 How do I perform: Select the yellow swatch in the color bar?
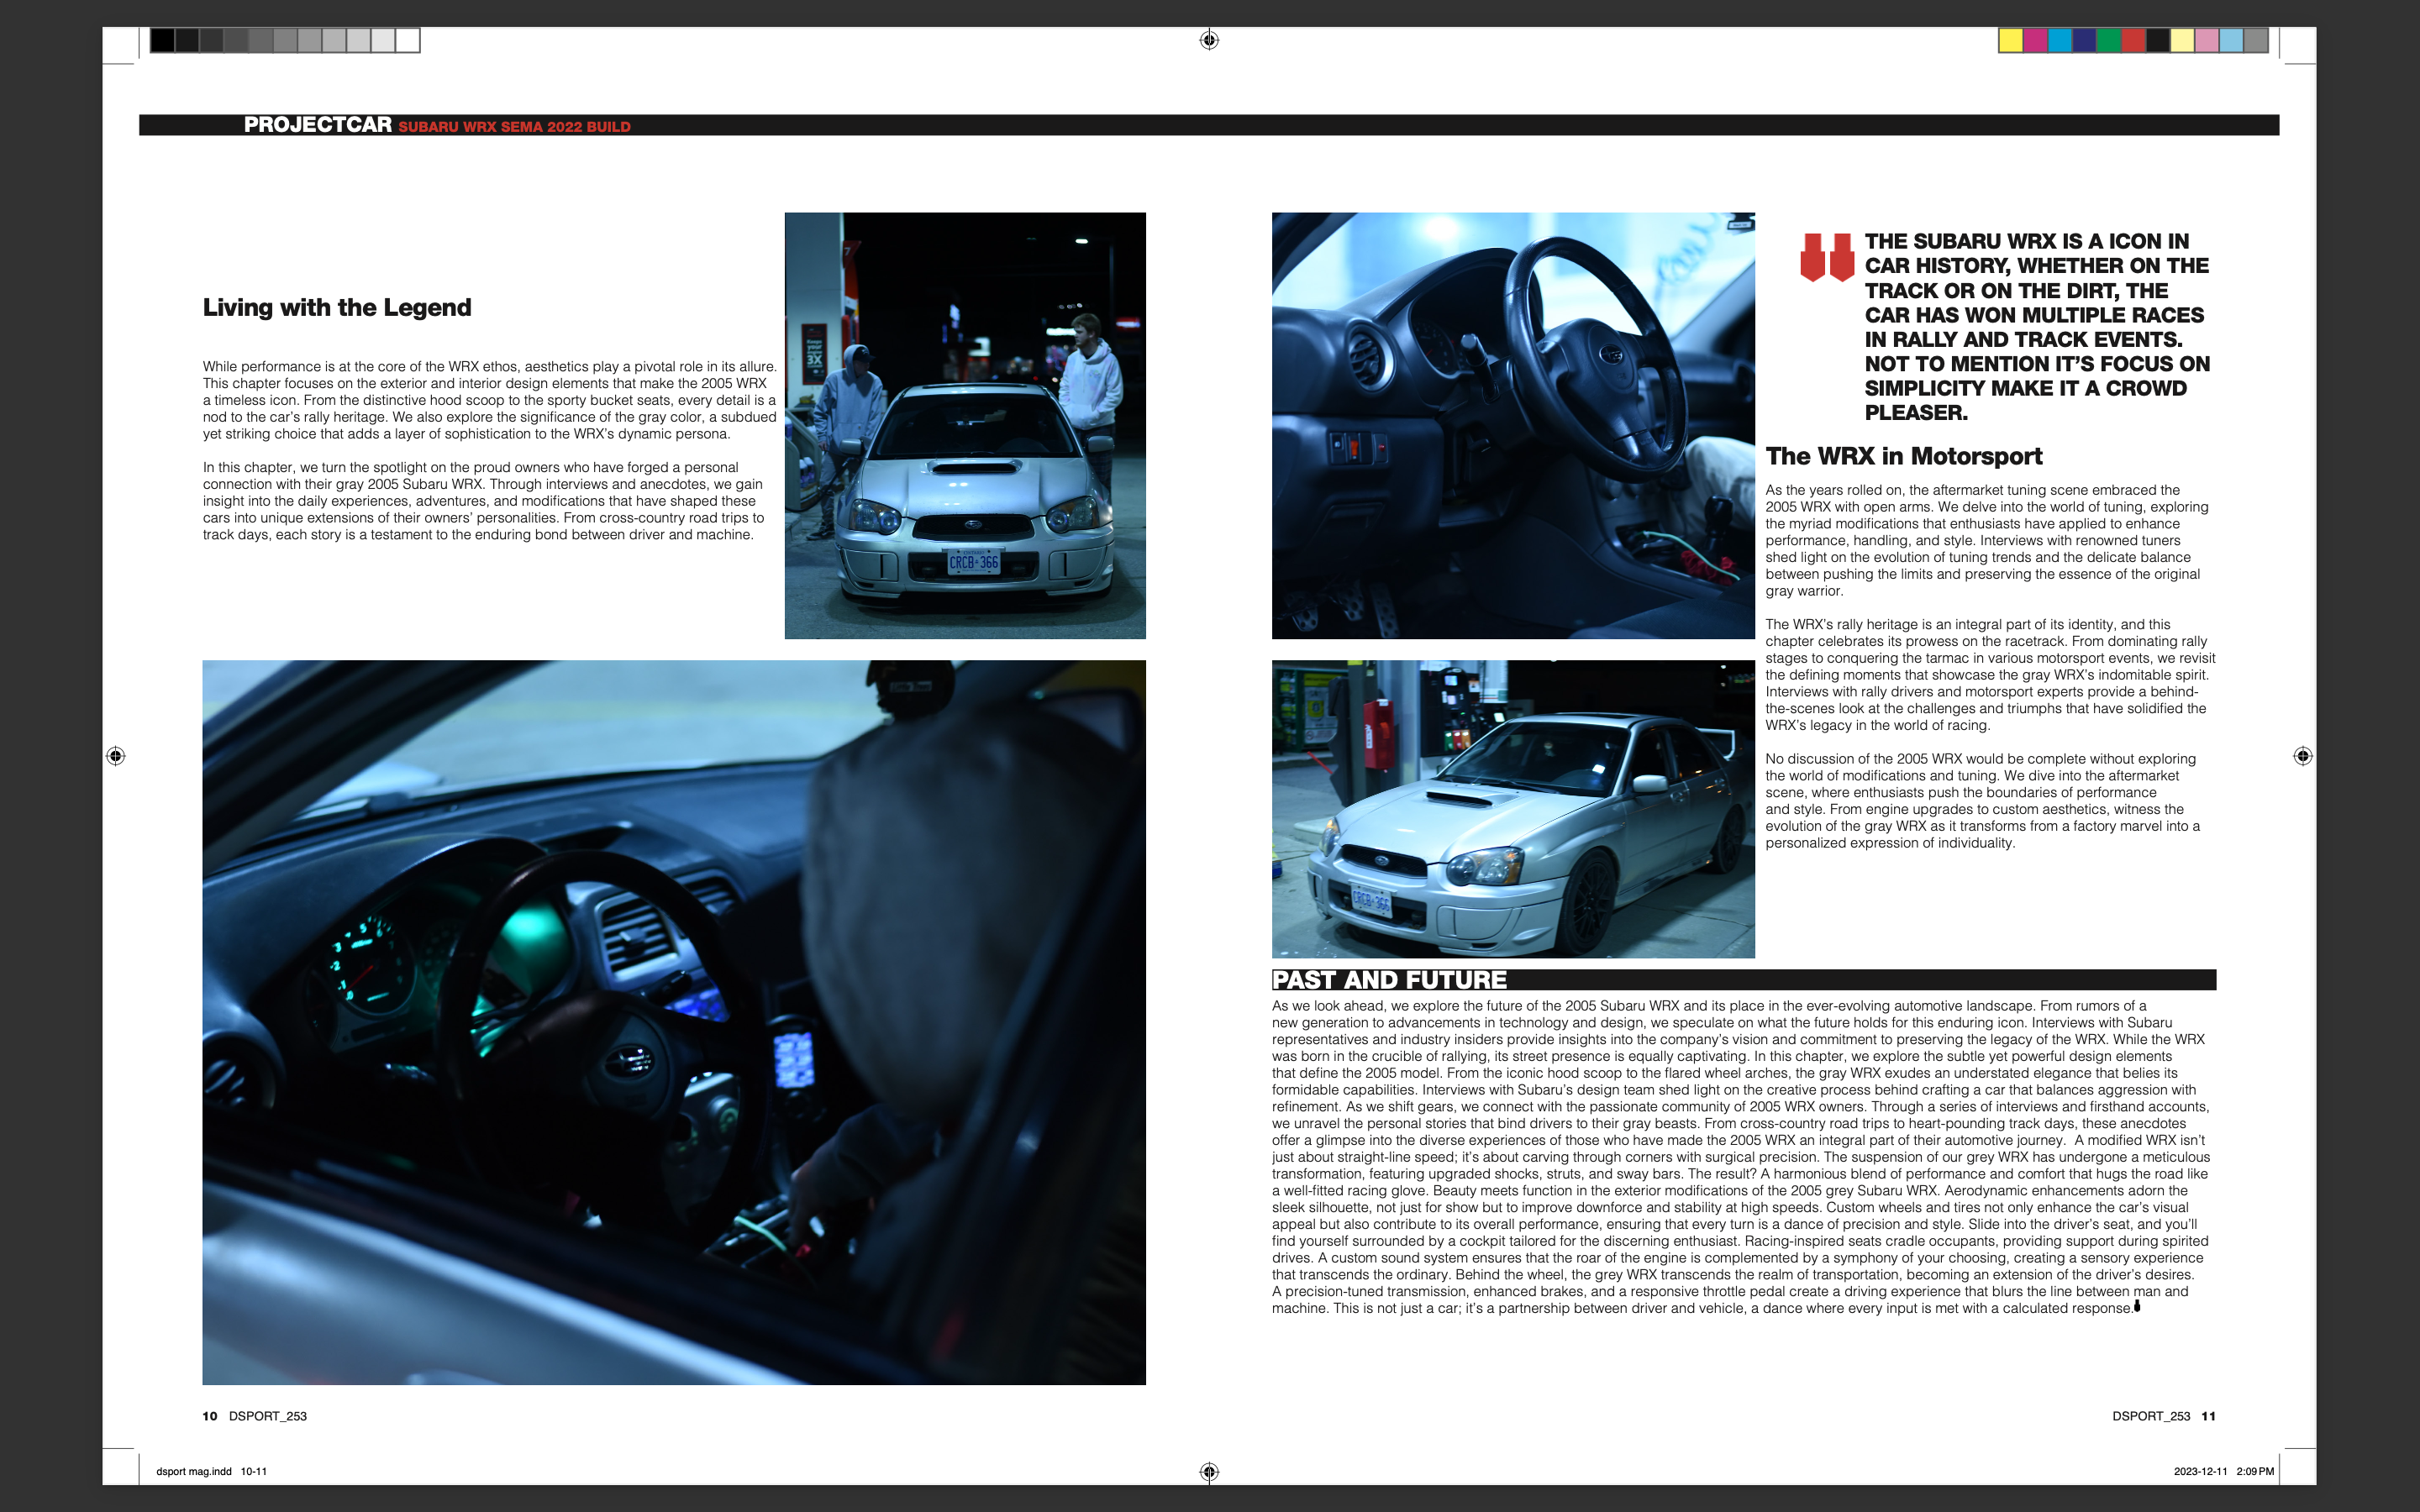point(2010,41)
